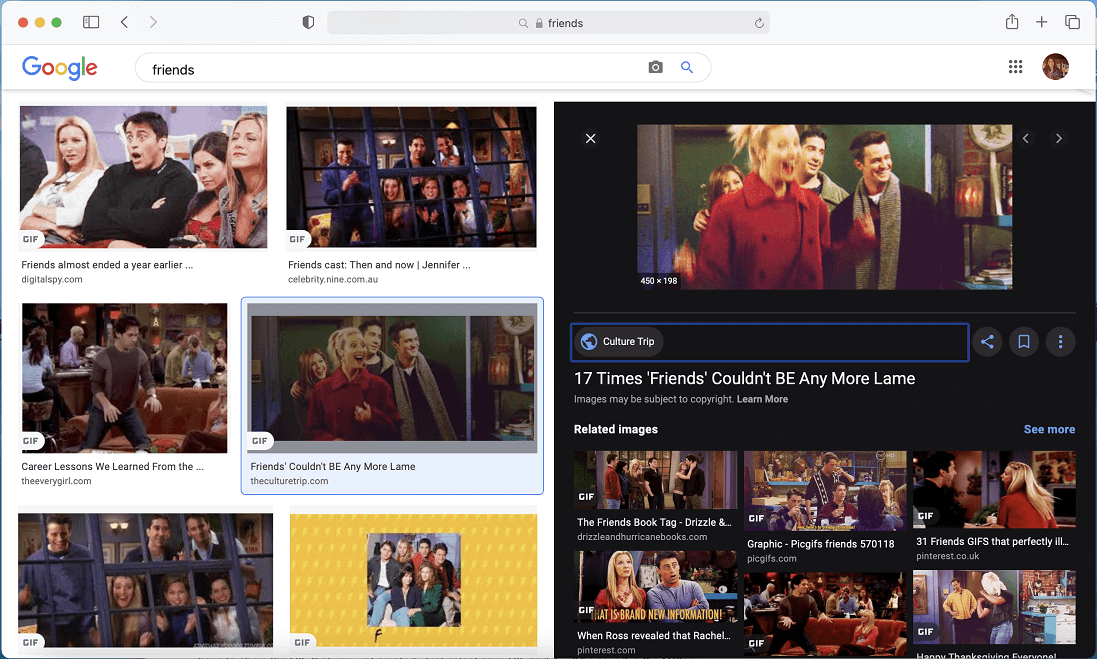Visit the Culture Trip source link
The width and height of the screenshot is (1097, 659).
(618, 342)
